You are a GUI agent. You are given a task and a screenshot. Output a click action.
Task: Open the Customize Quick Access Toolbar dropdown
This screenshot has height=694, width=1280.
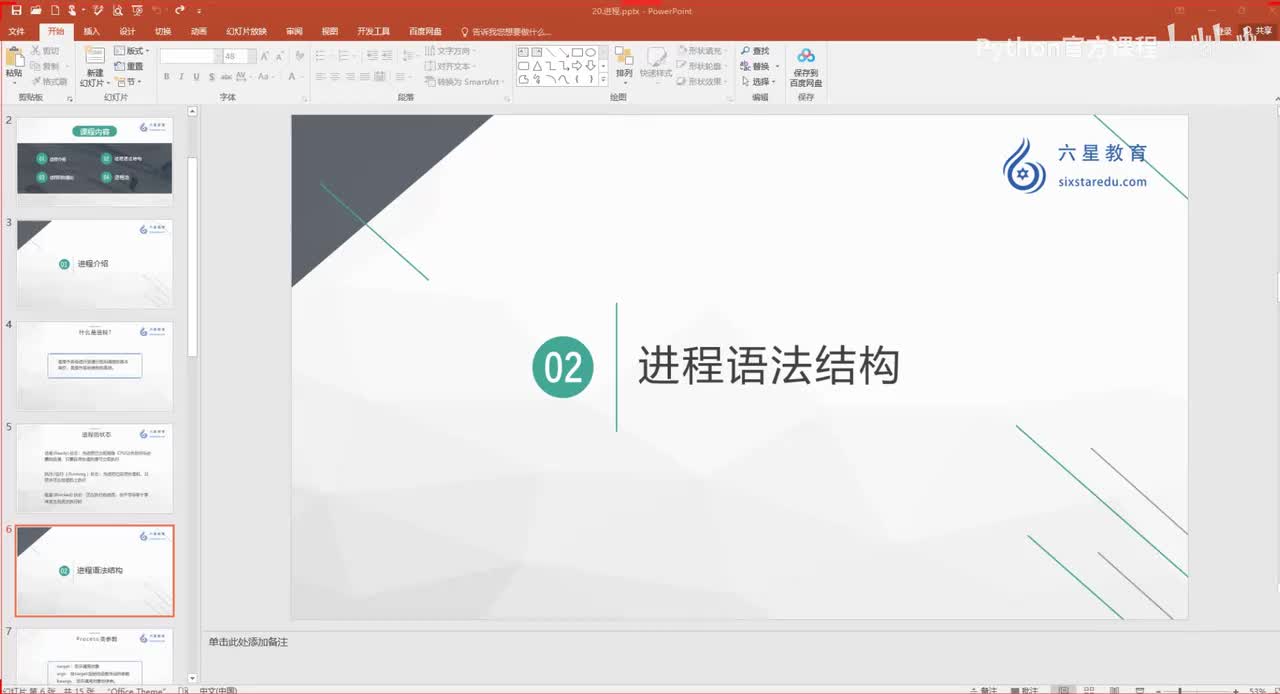(201, 10)
